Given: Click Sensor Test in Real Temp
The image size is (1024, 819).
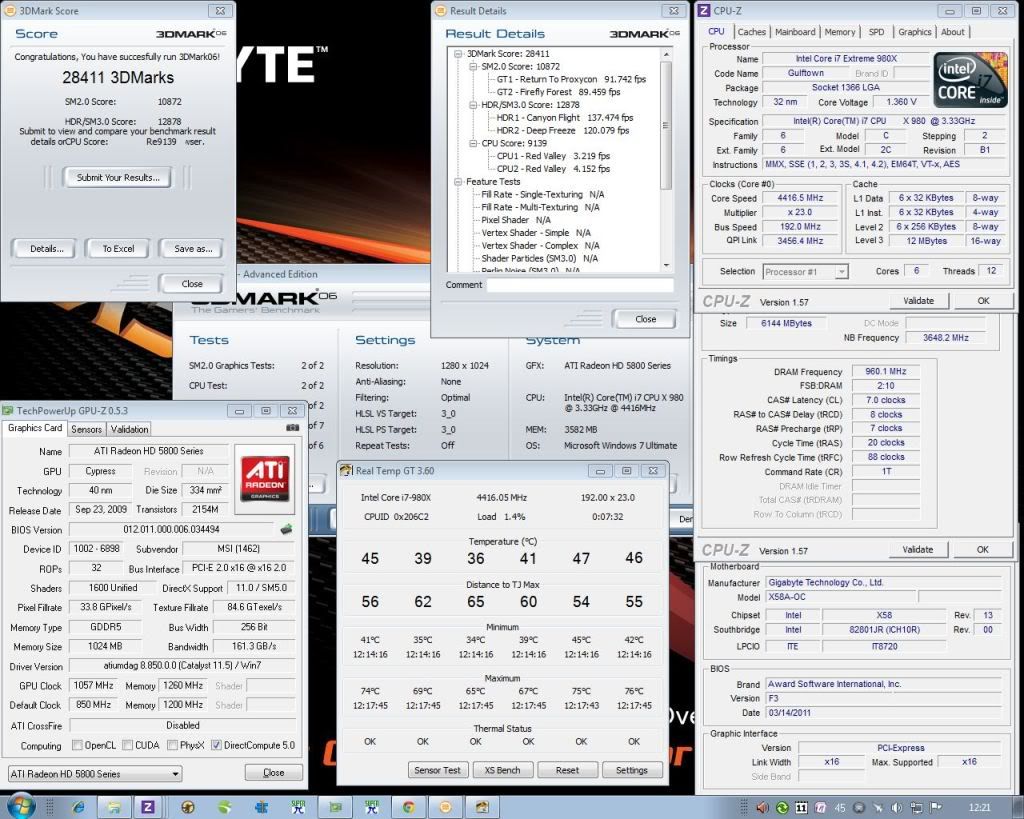Looking at the screenshot, I should coord(437,770).
